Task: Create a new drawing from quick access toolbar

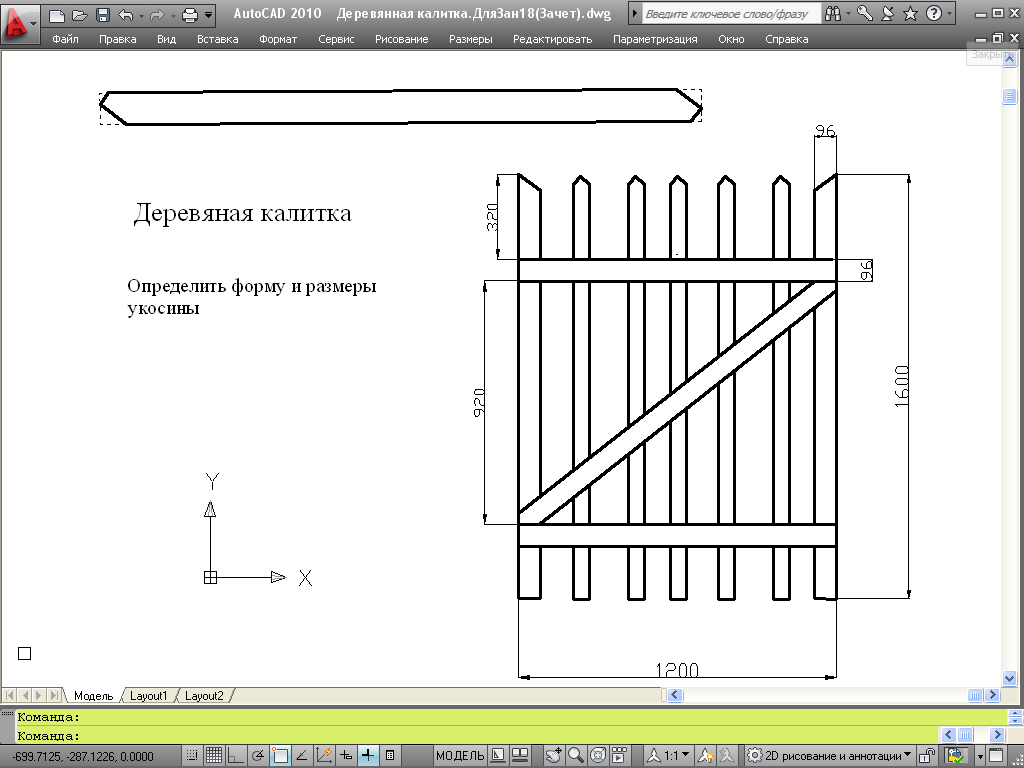Action: 57,14
